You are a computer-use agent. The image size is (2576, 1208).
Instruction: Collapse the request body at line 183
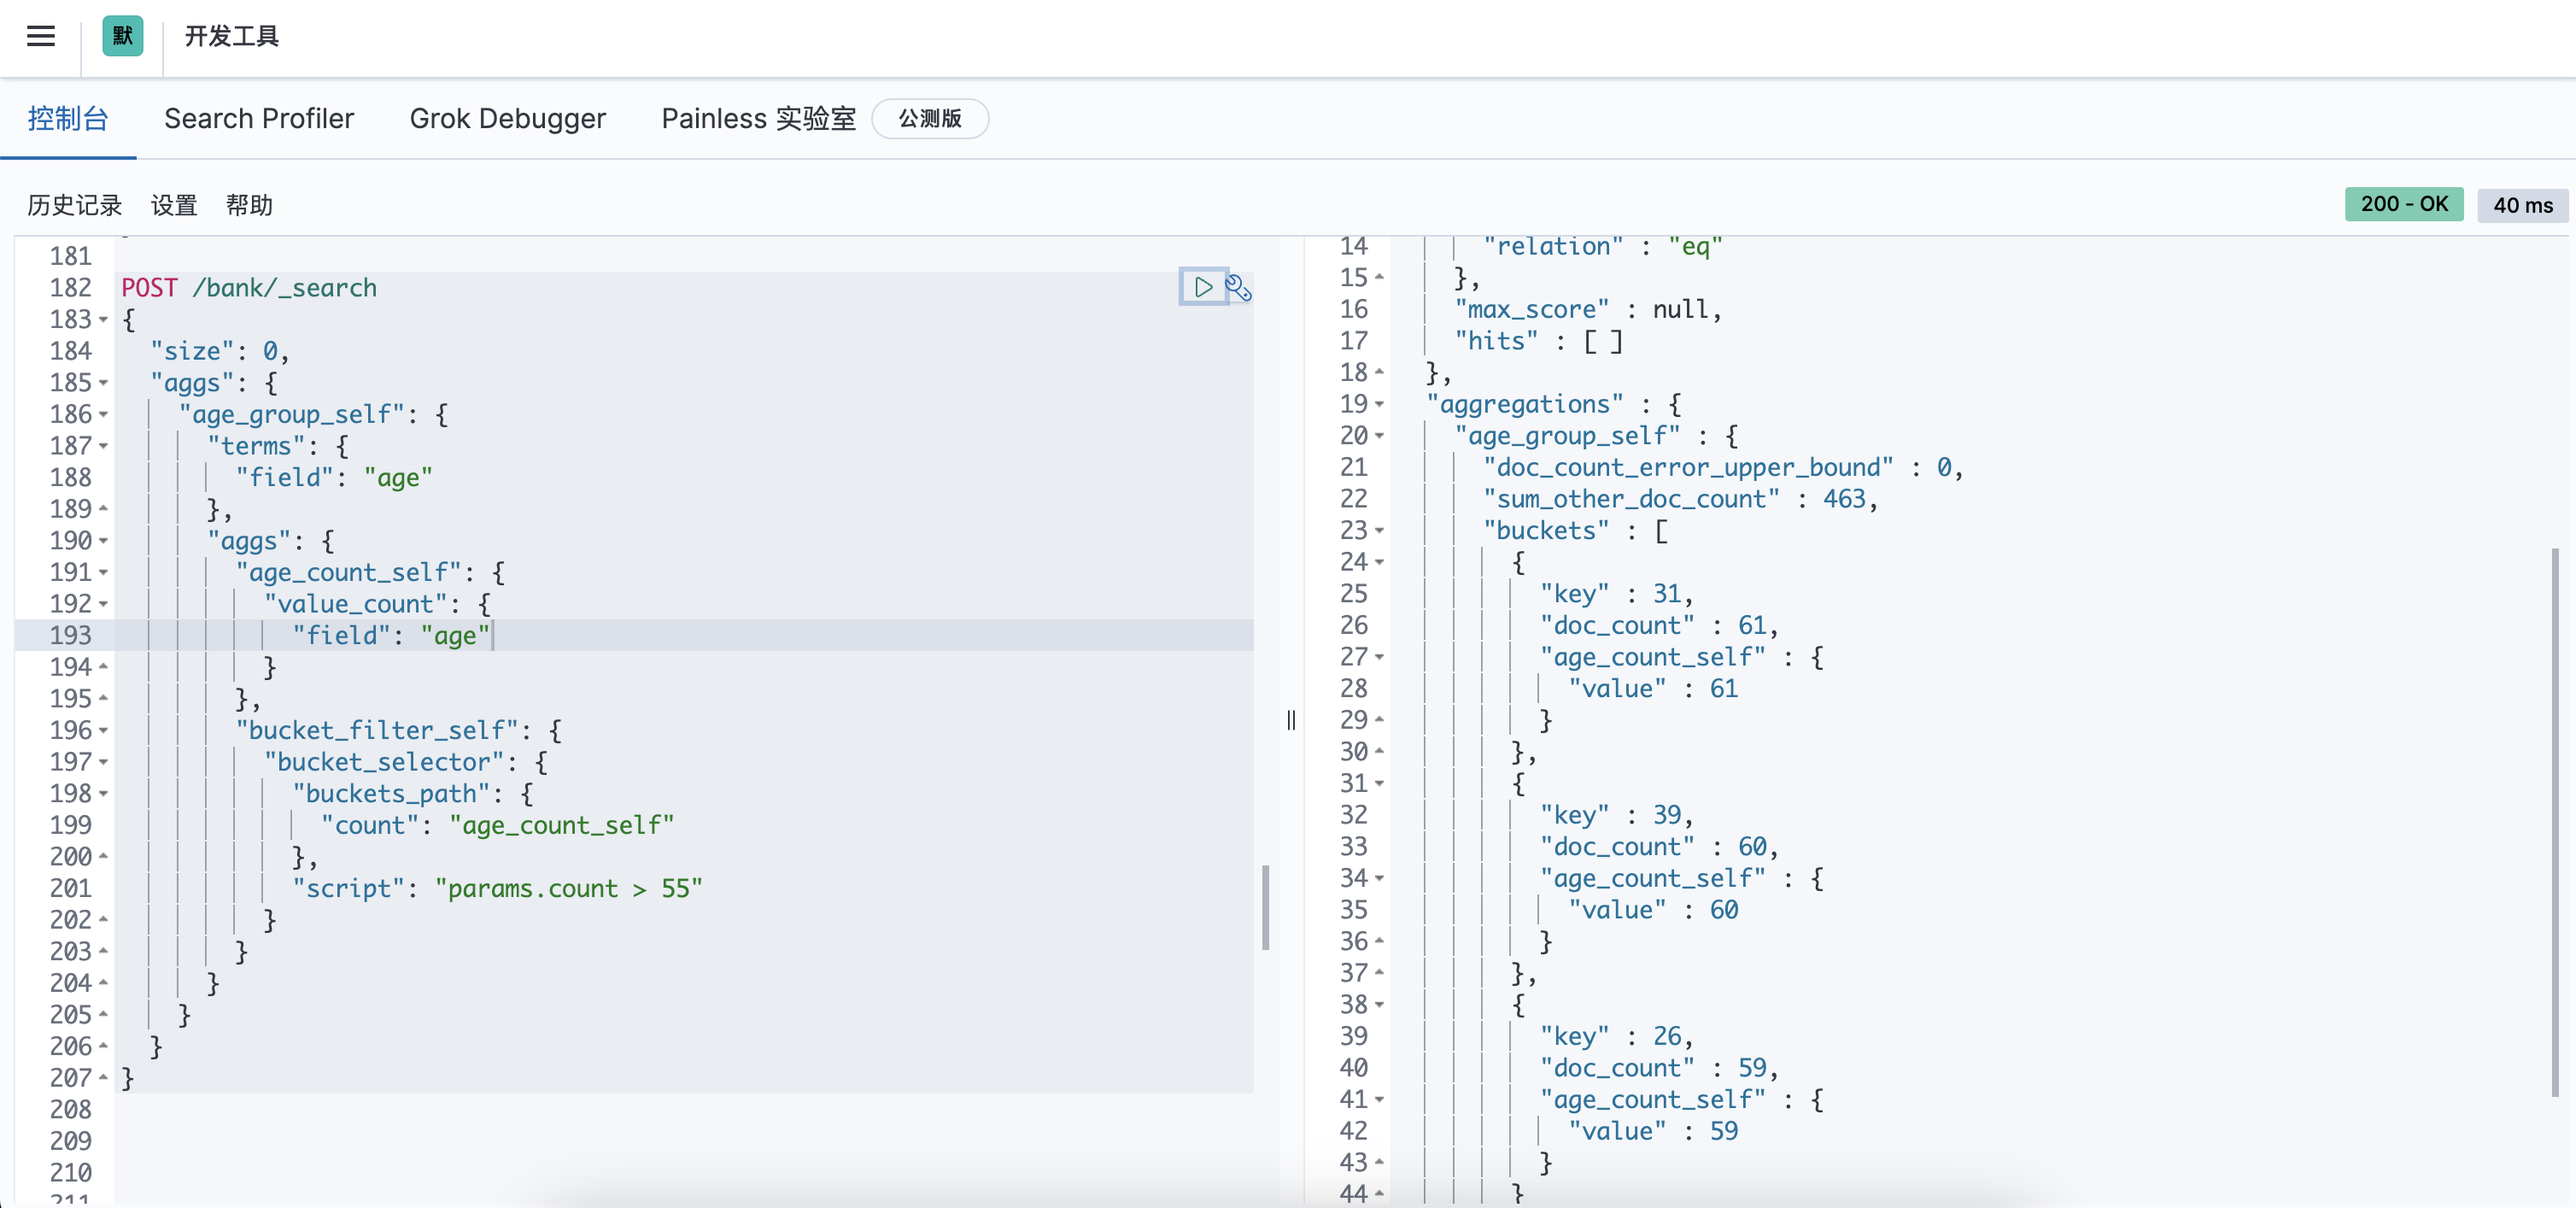pyautogui.click(x=105, y=319)
